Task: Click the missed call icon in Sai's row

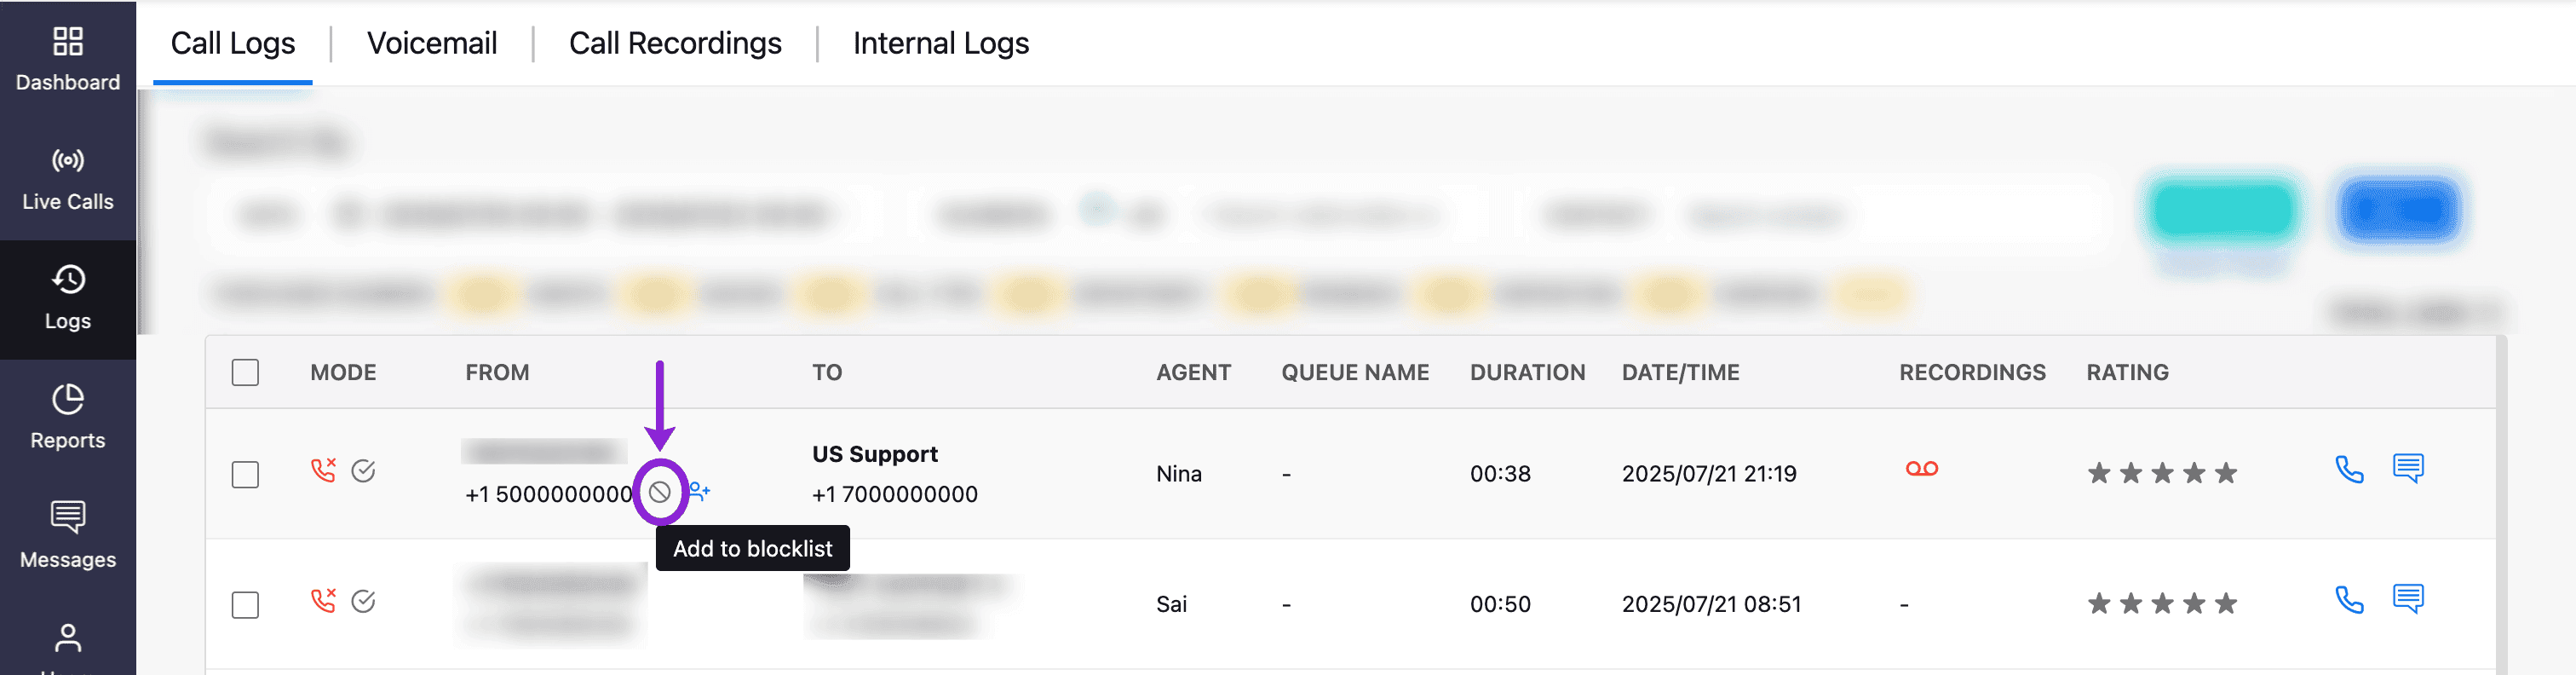Action: coord(323,601)
